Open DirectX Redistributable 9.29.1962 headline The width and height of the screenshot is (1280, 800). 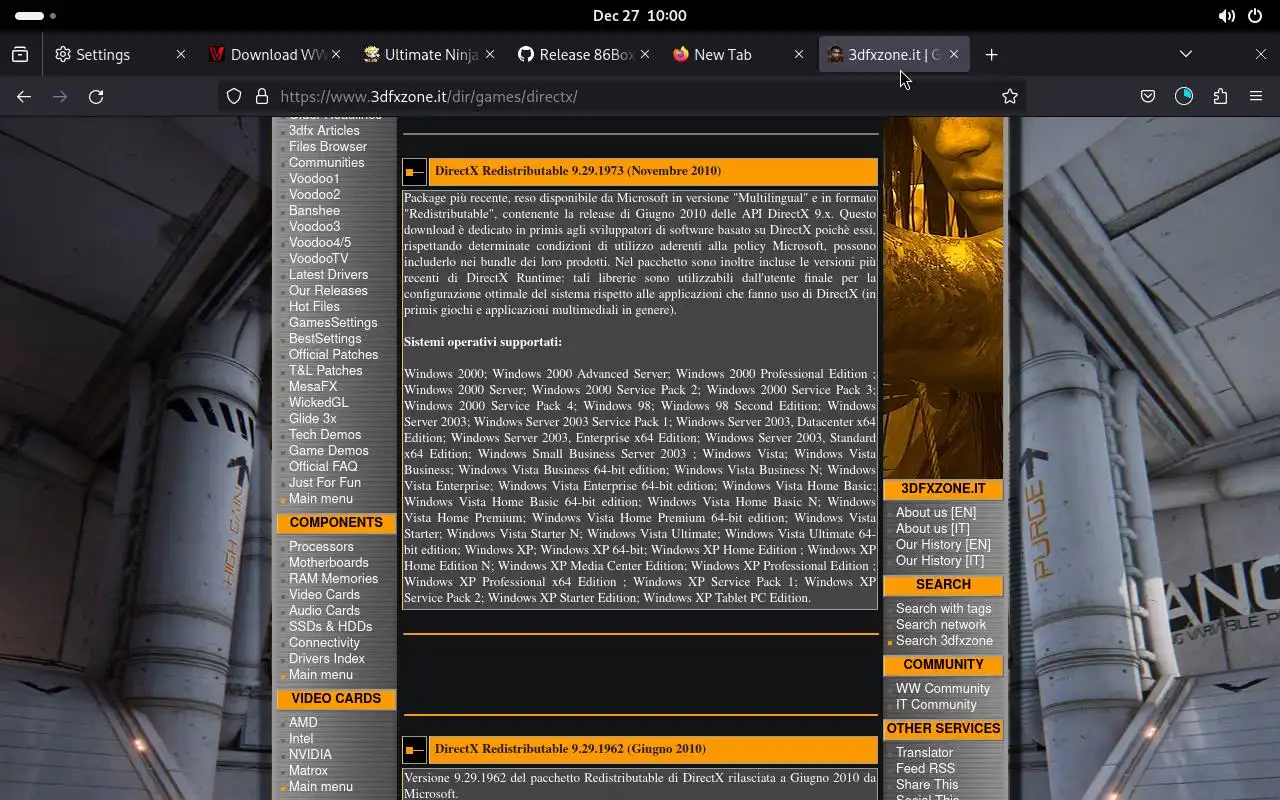[570, 749]
